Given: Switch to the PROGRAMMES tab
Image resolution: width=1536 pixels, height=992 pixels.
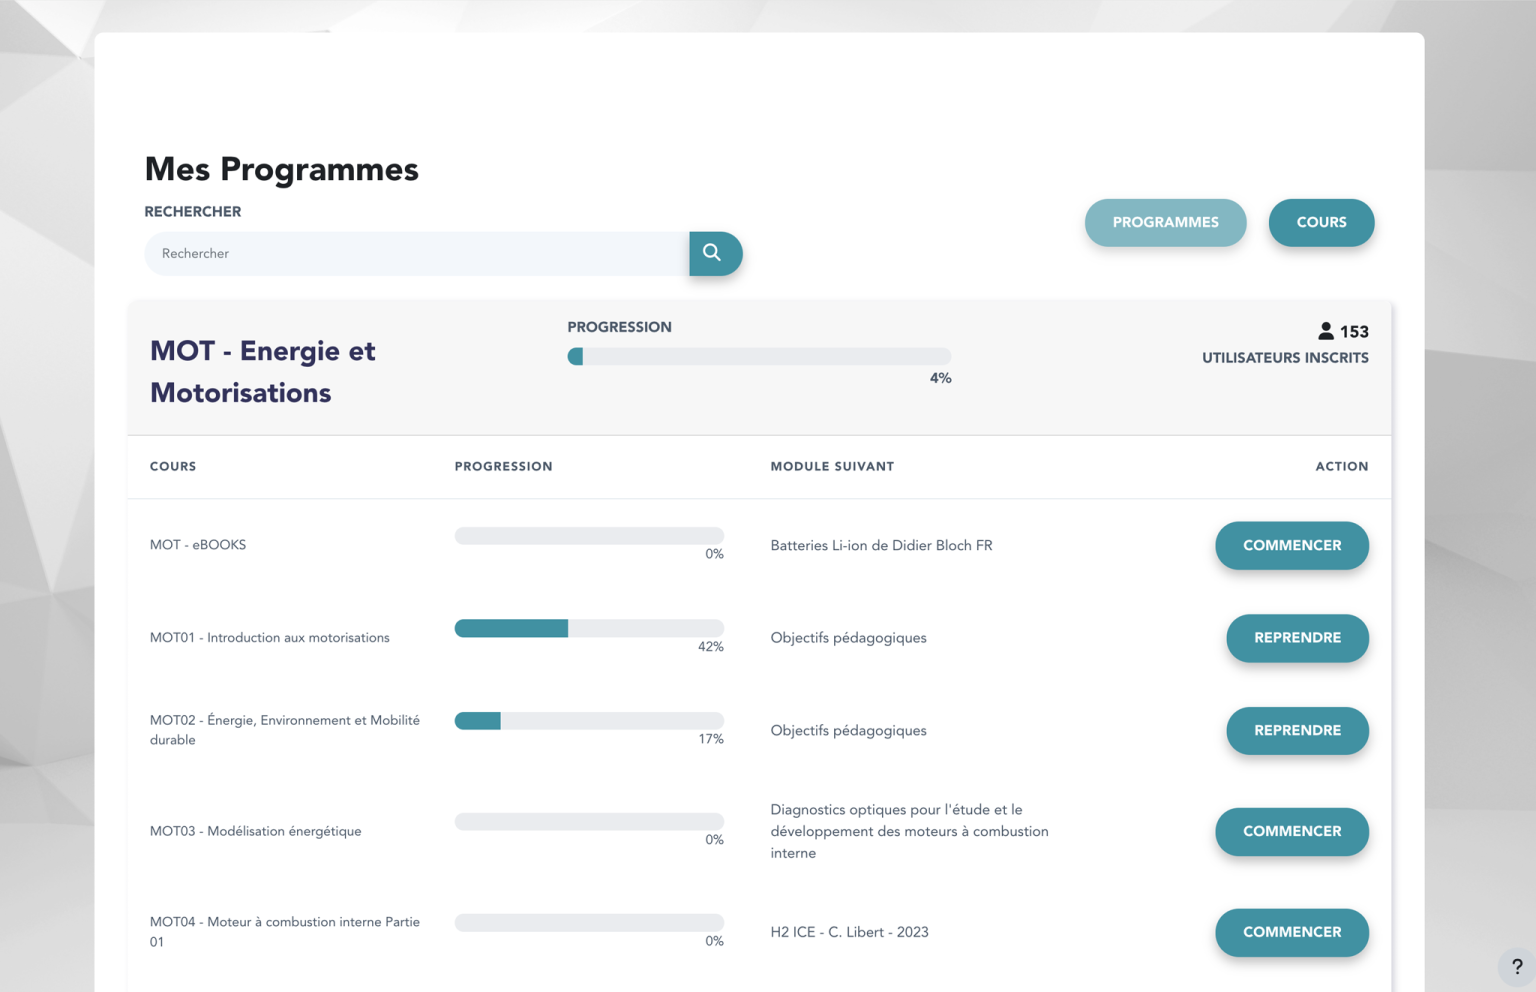Looking at the screenshot, I should 1165,222.
